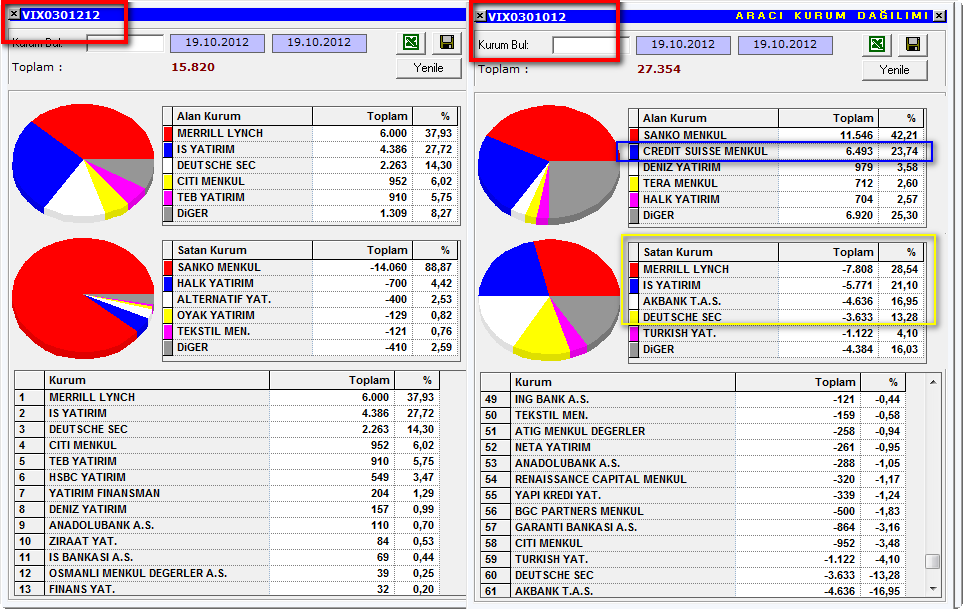Export VIX0301012 data to Excel icon

click(x=877, y=44)
